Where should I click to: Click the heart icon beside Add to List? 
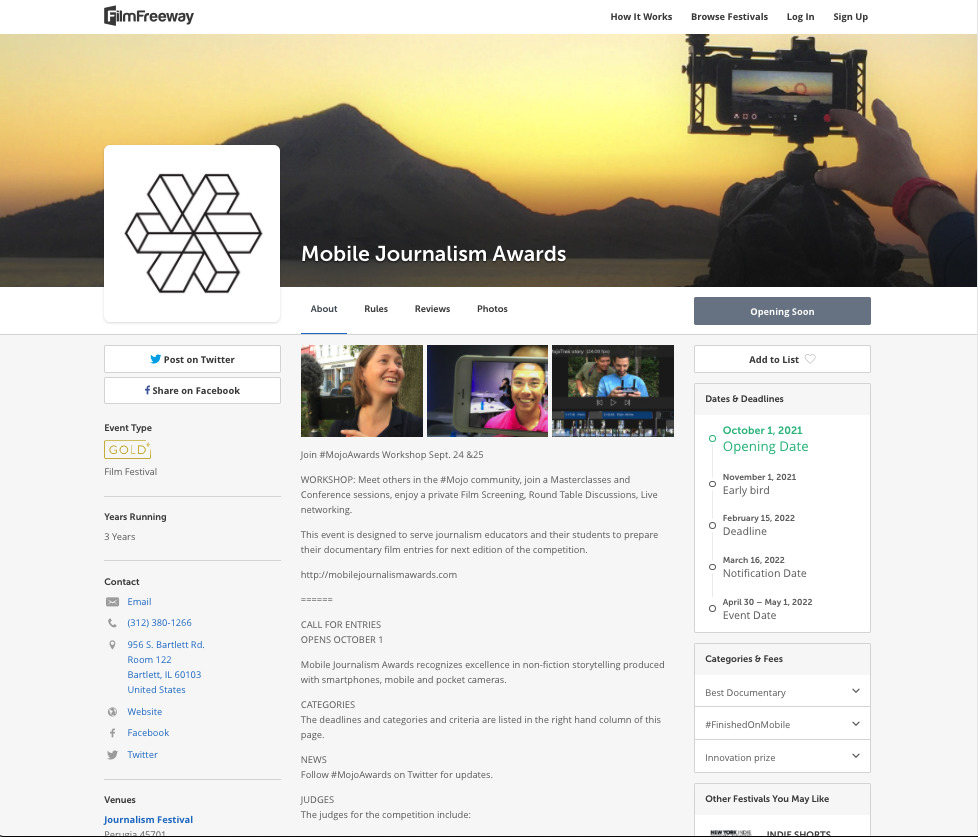810,359
